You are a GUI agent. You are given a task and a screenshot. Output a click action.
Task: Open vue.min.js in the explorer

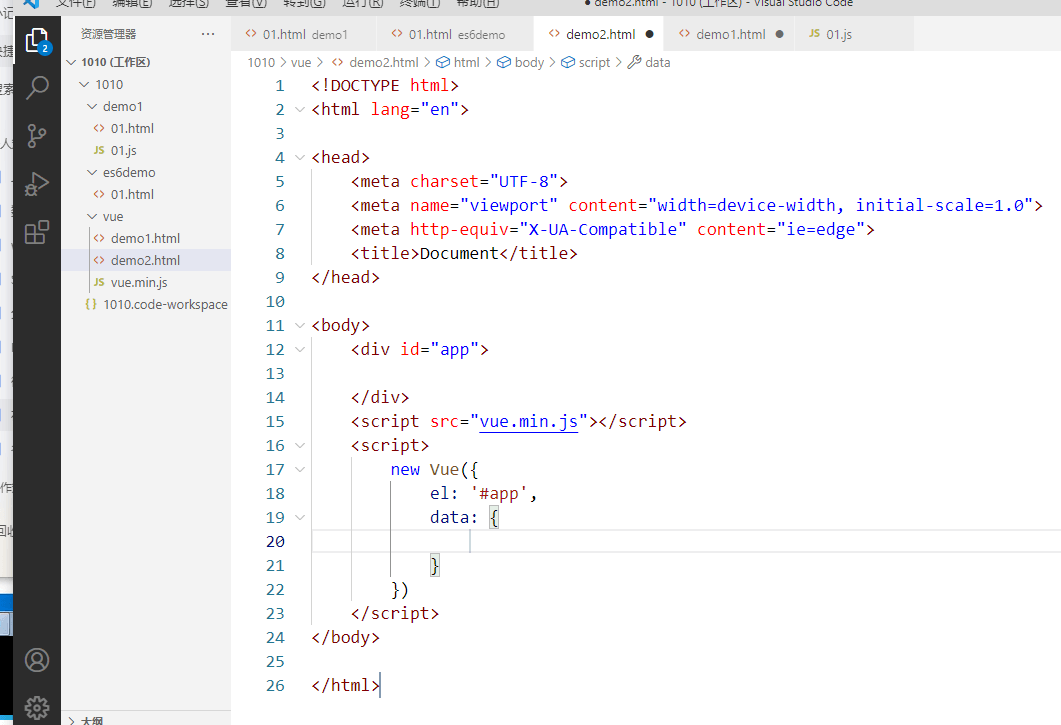[x=139, y=282]
